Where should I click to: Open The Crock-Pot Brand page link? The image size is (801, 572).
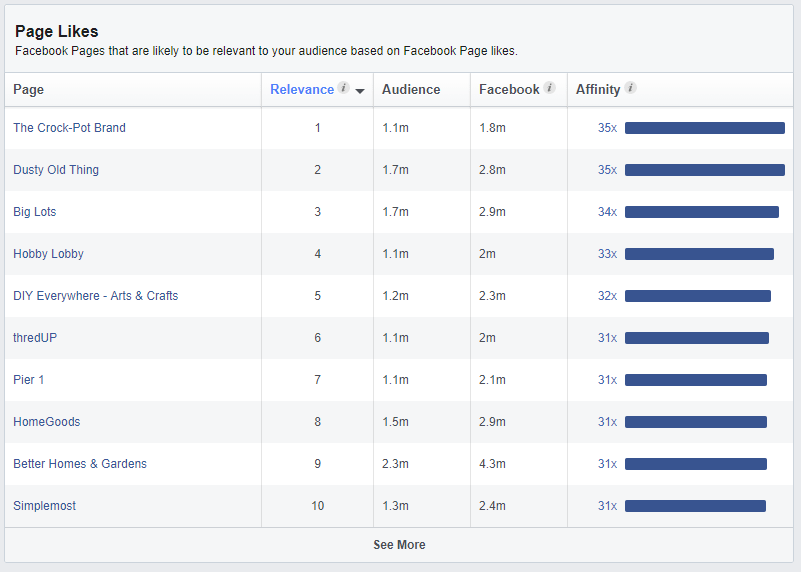[x=69, y=128]
